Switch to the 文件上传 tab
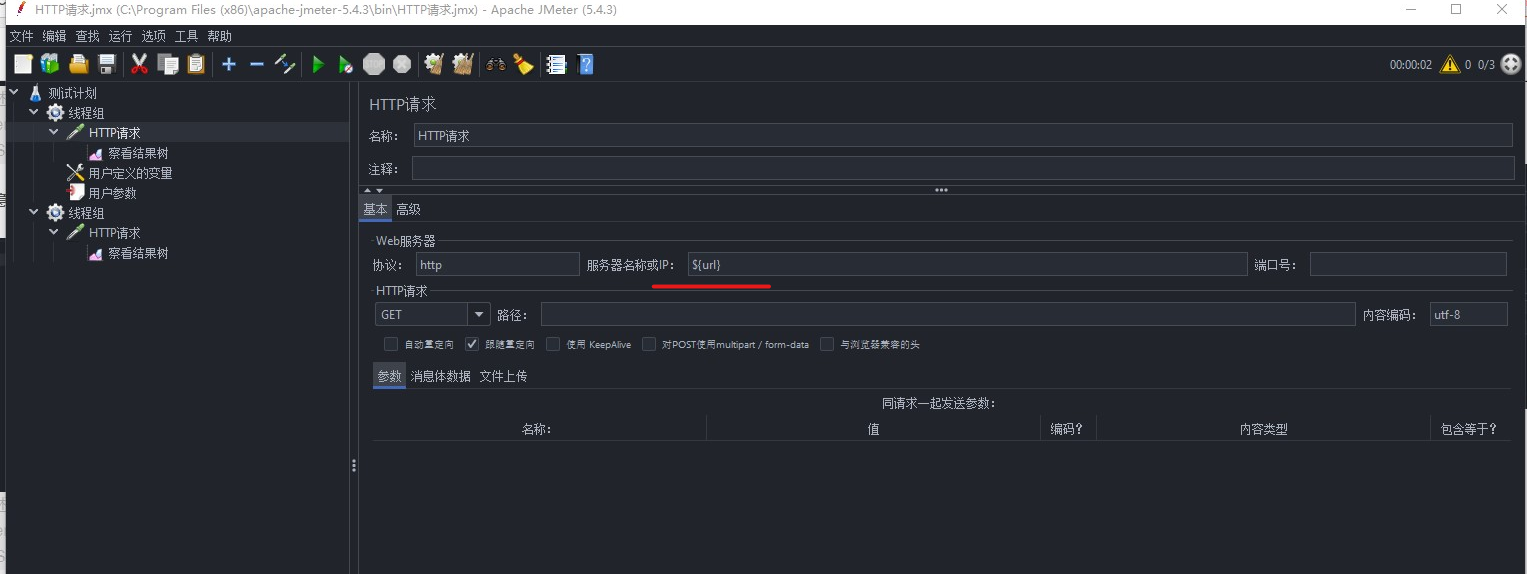1527x574 pixels. click(503, 376)
